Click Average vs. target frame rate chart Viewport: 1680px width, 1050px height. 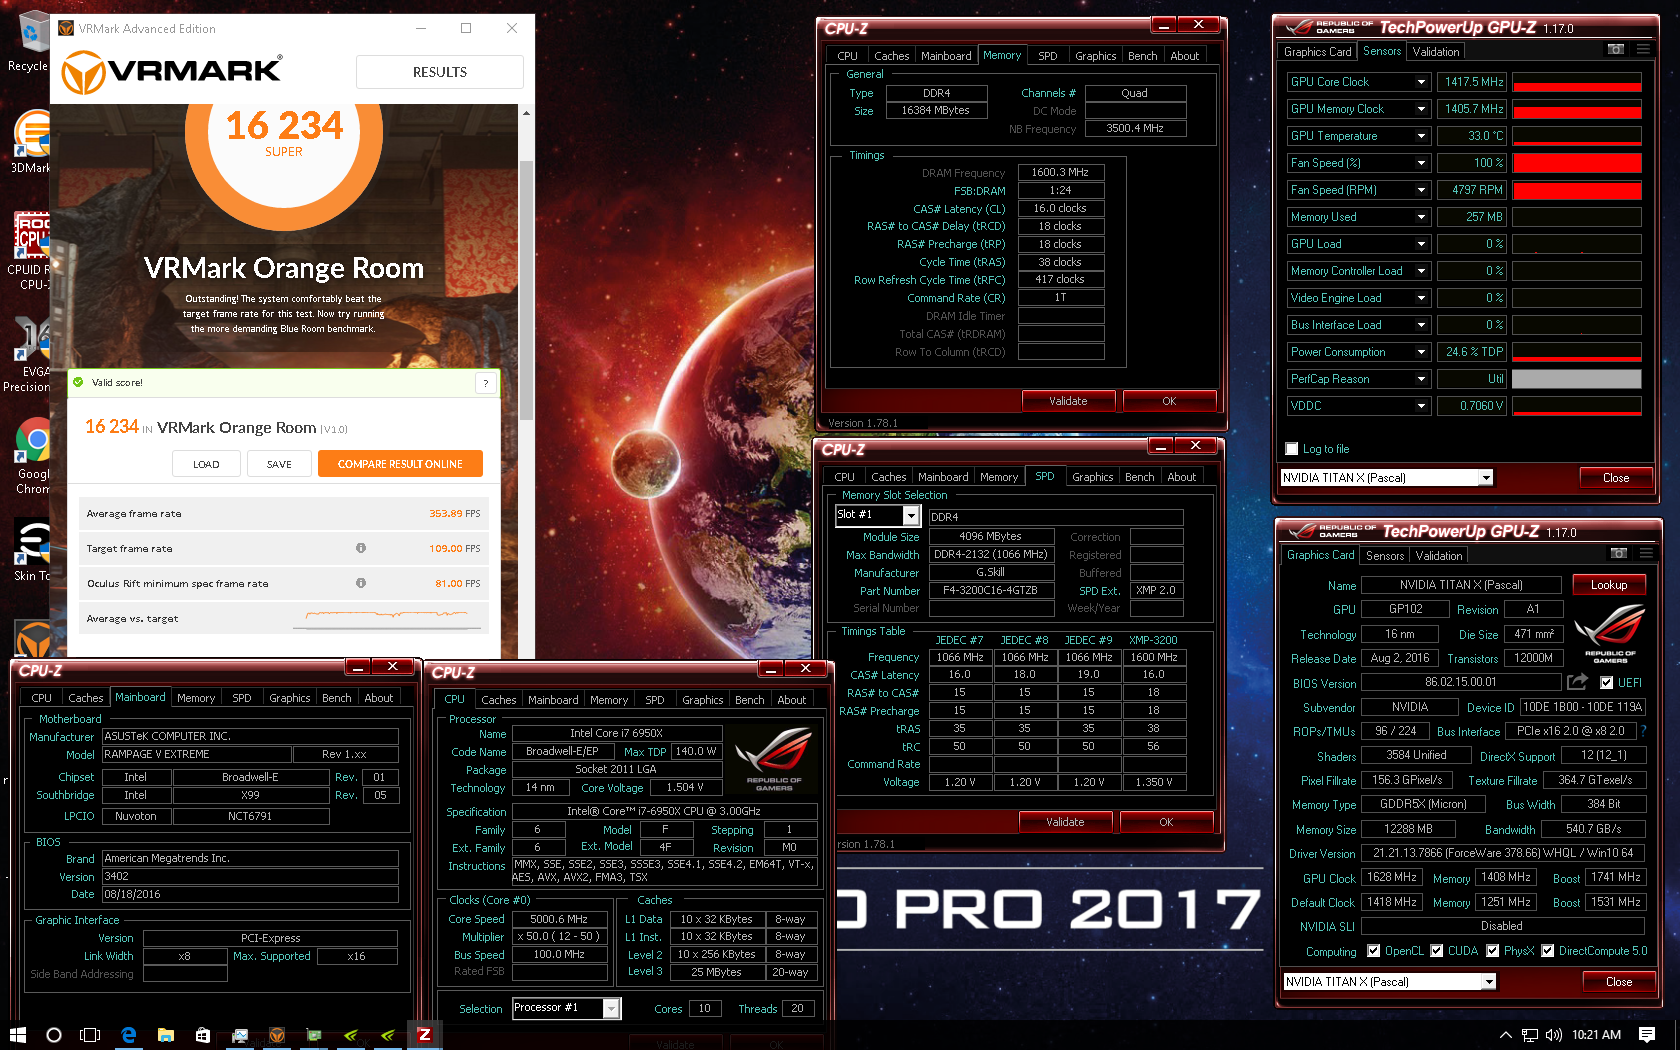387,618
